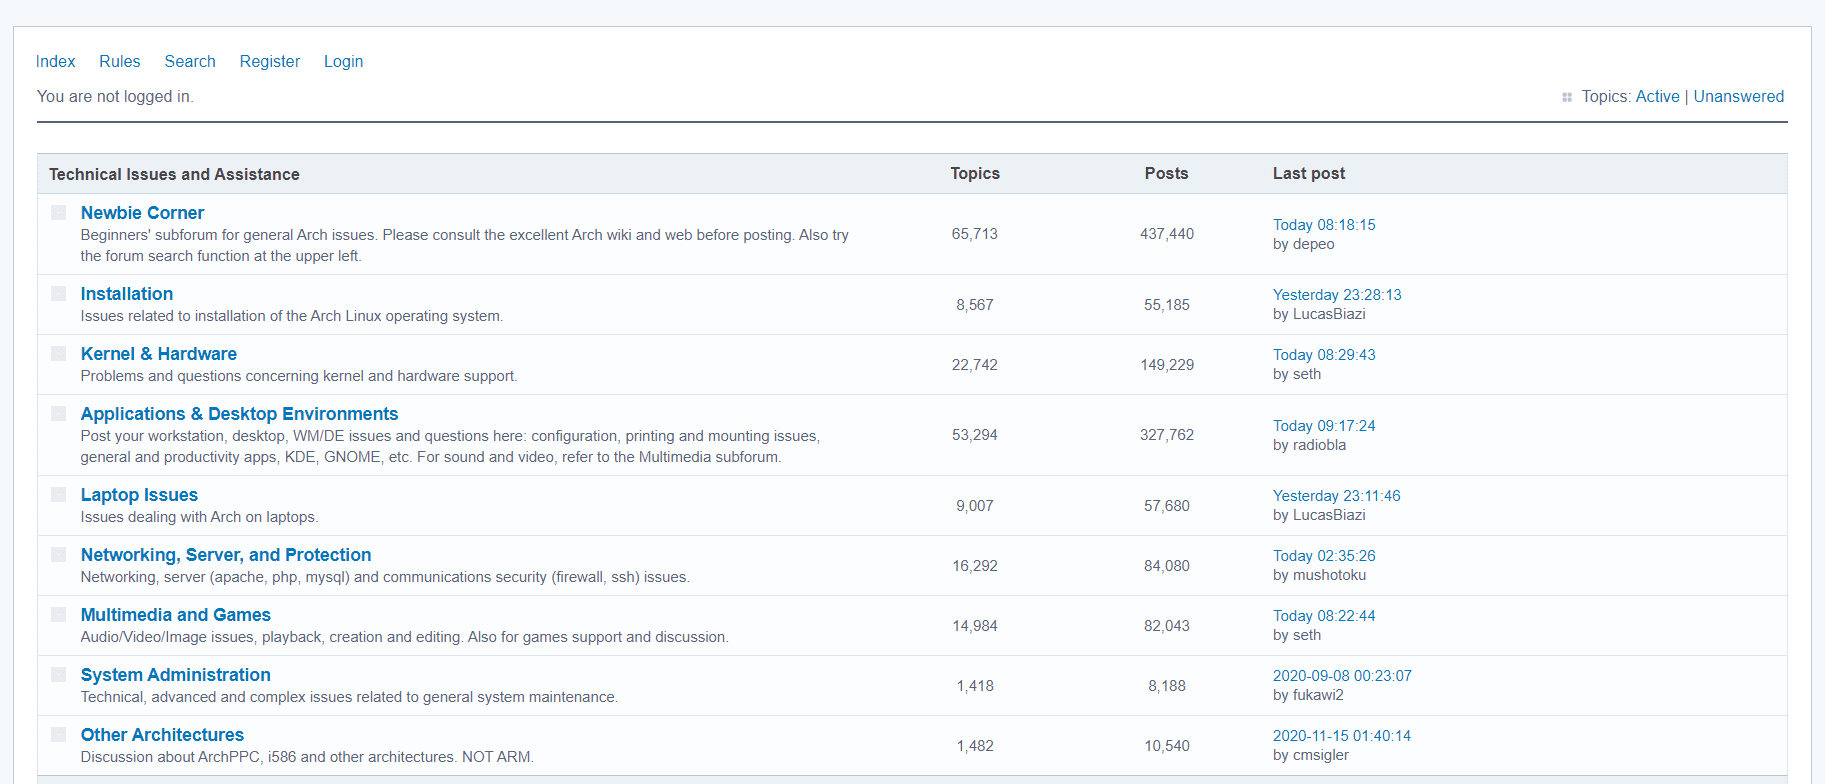Viewport: 1825px width, 784px height.
Task: Click the status icon beside System Administration
Action: tap(59, 675)
